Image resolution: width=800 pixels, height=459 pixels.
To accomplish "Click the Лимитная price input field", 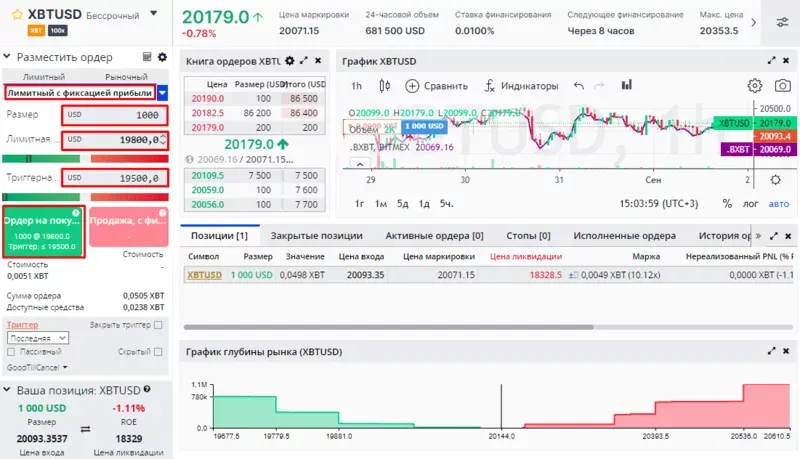I will coord(114,140).
